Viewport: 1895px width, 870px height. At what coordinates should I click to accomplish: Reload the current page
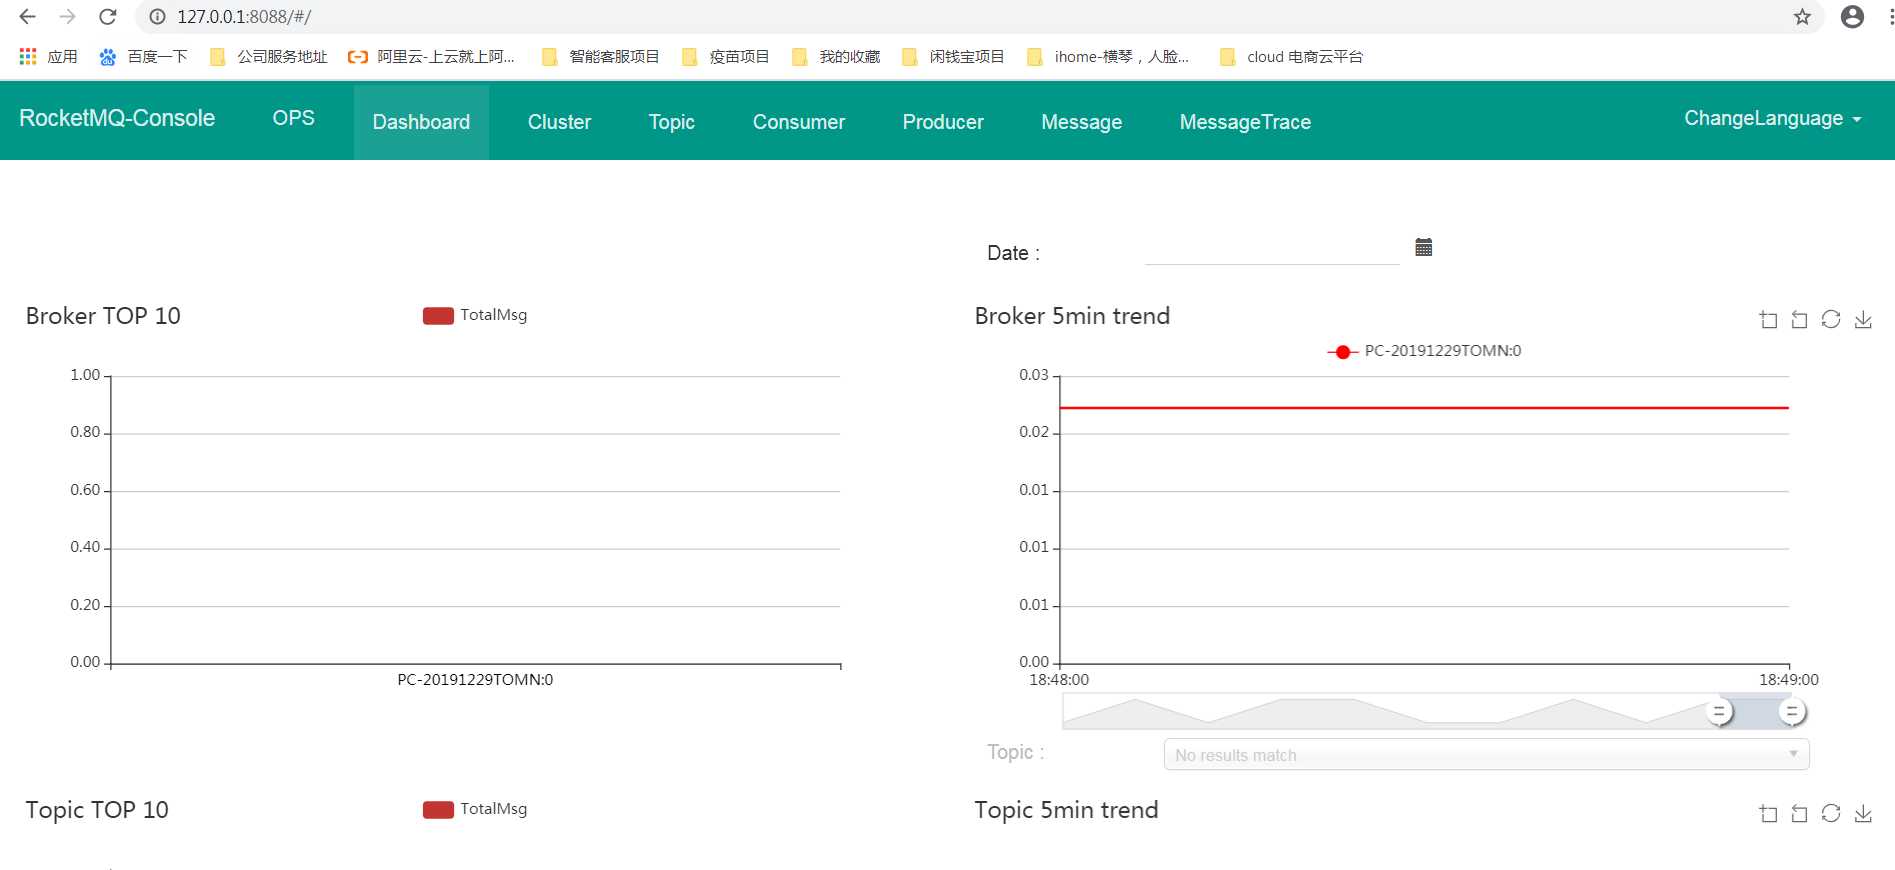pos(108,17)
